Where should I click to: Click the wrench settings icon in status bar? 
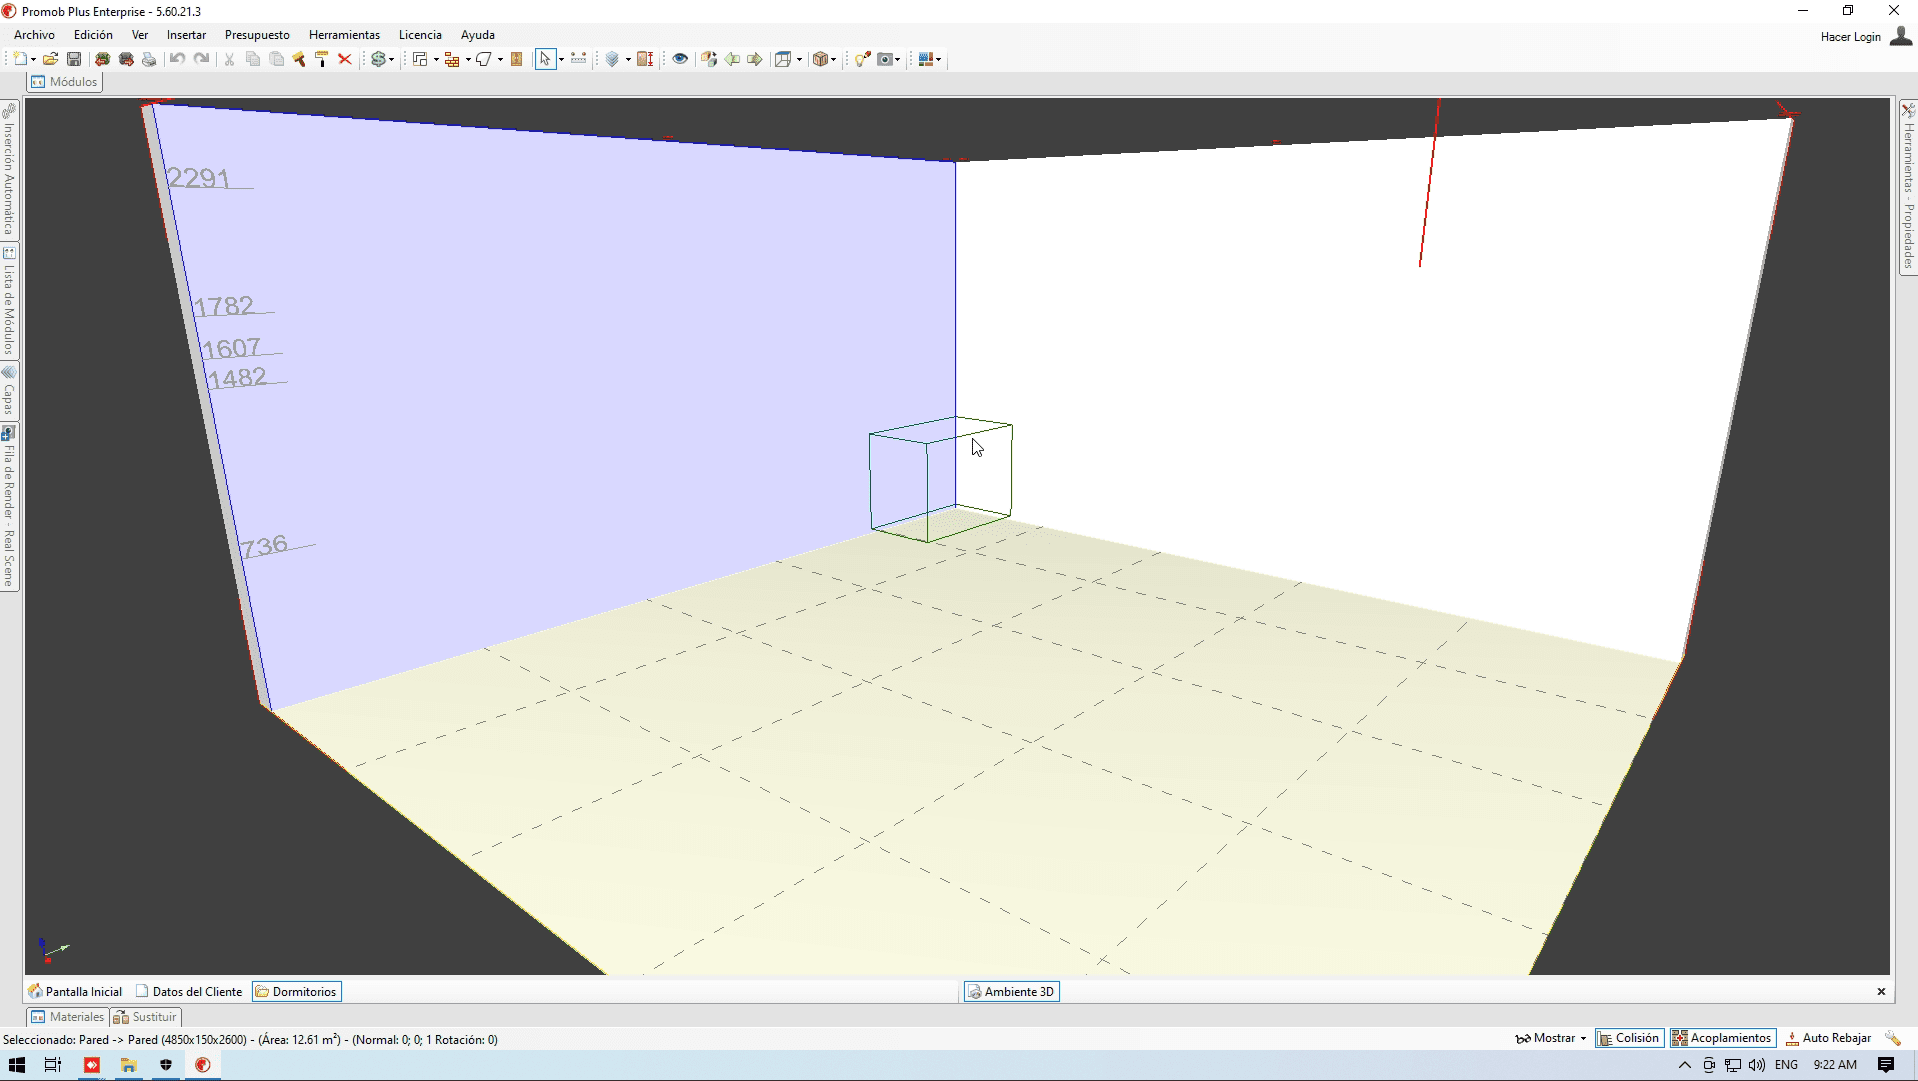pyautogui.click(x=1892, y=1038)
